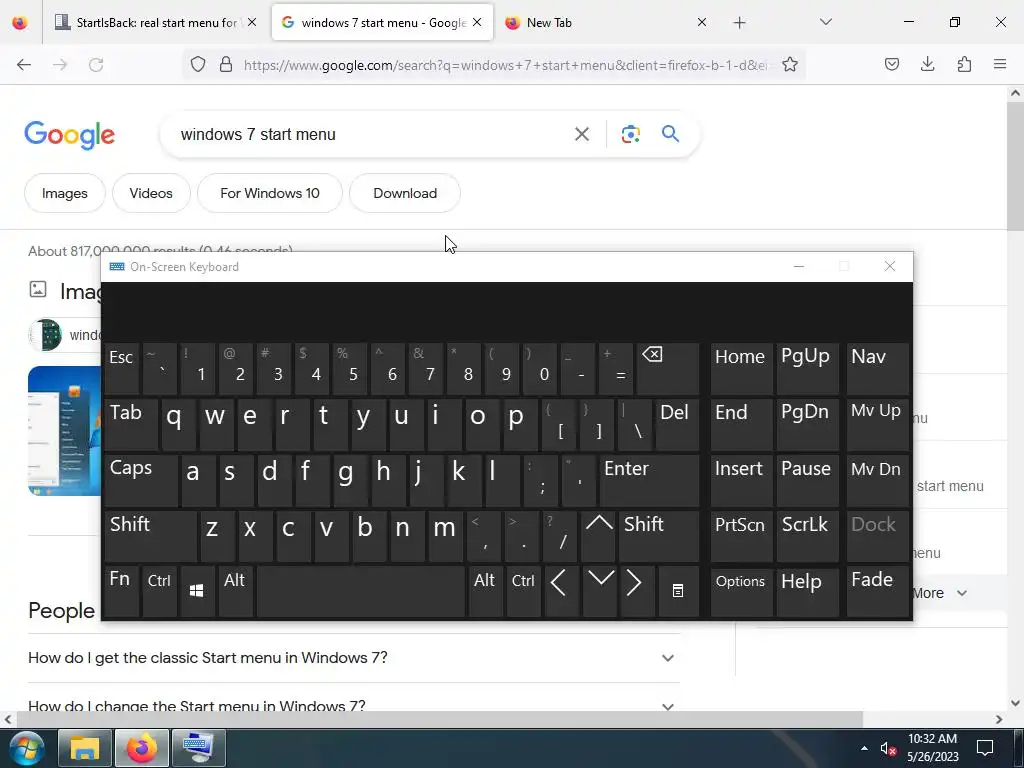Open the Windows 7 start menu image thumbnail
The image size is (1024, 768).
65,430
